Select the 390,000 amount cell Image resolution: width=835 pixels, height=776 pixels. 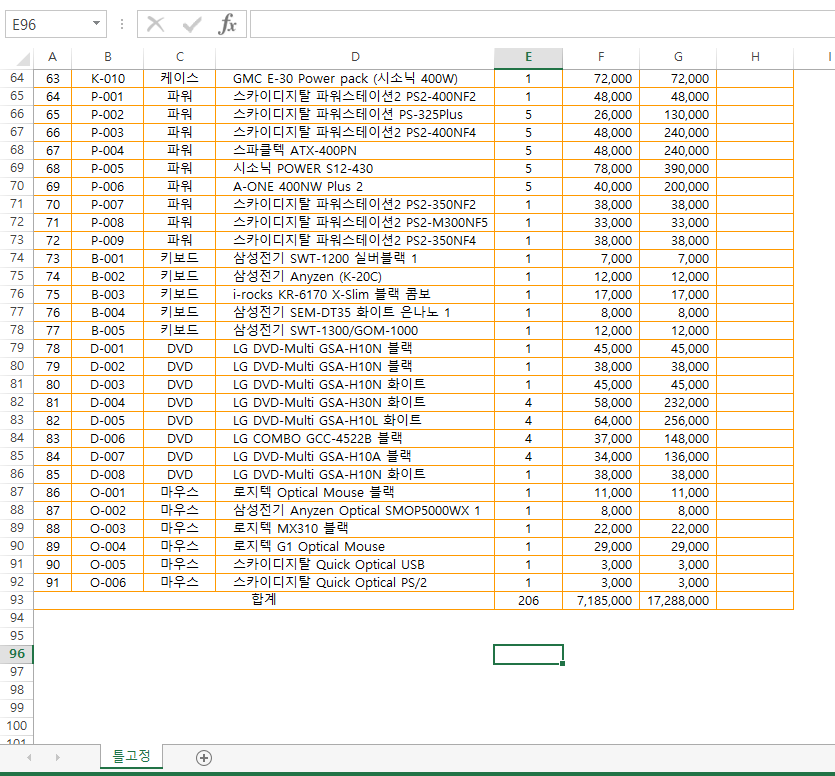(x=678, y=169)
